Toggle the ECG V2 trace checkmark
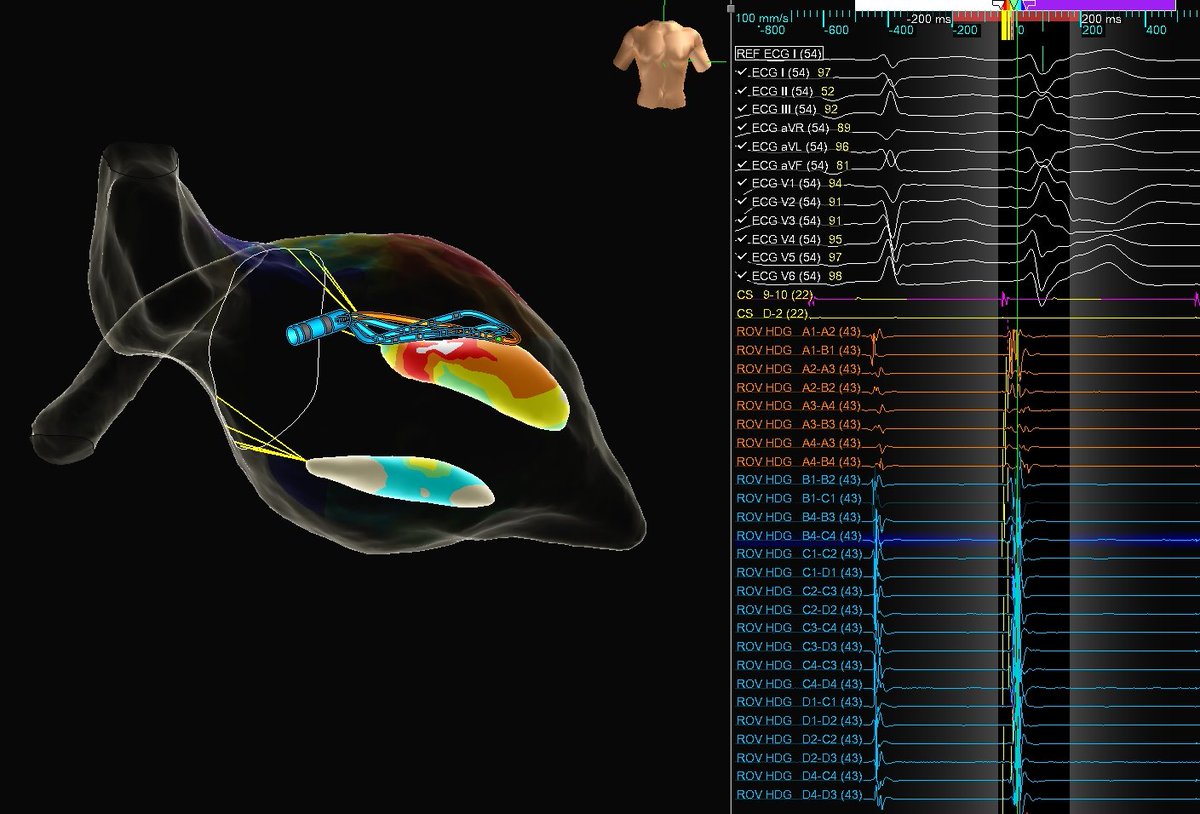Viewport: 1200px width, 814px height. 741,202
